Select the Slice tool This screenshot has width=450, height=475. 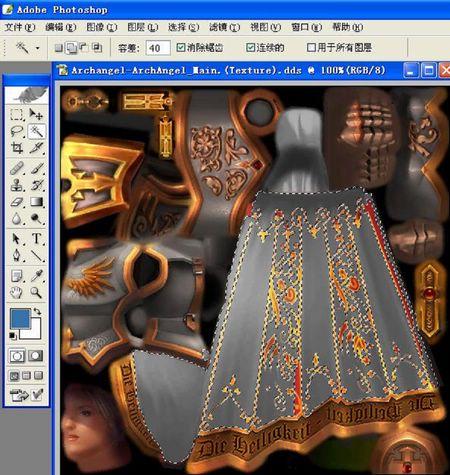(36, 148)
